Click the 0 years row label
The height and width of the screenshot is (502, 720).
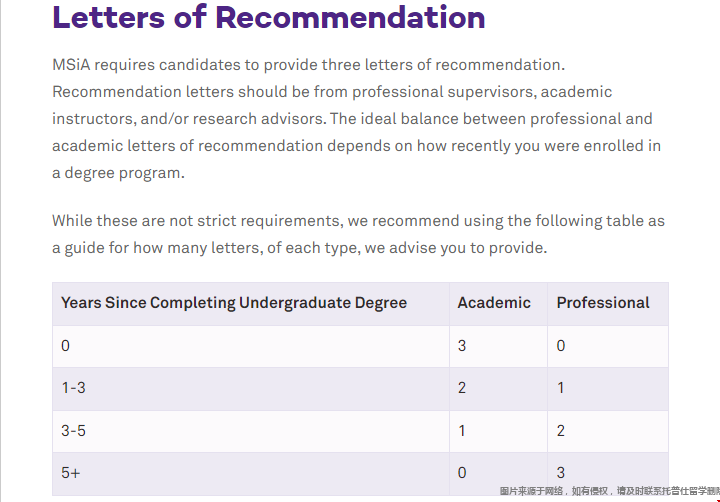(x=65, y=346)
